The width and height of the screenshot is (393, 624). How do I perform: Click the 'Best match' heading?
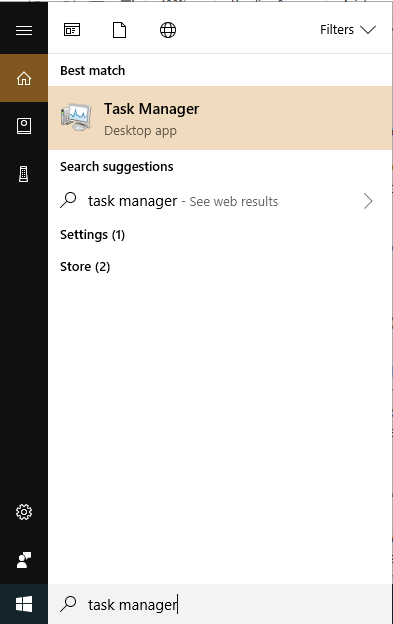click(93, 71)
